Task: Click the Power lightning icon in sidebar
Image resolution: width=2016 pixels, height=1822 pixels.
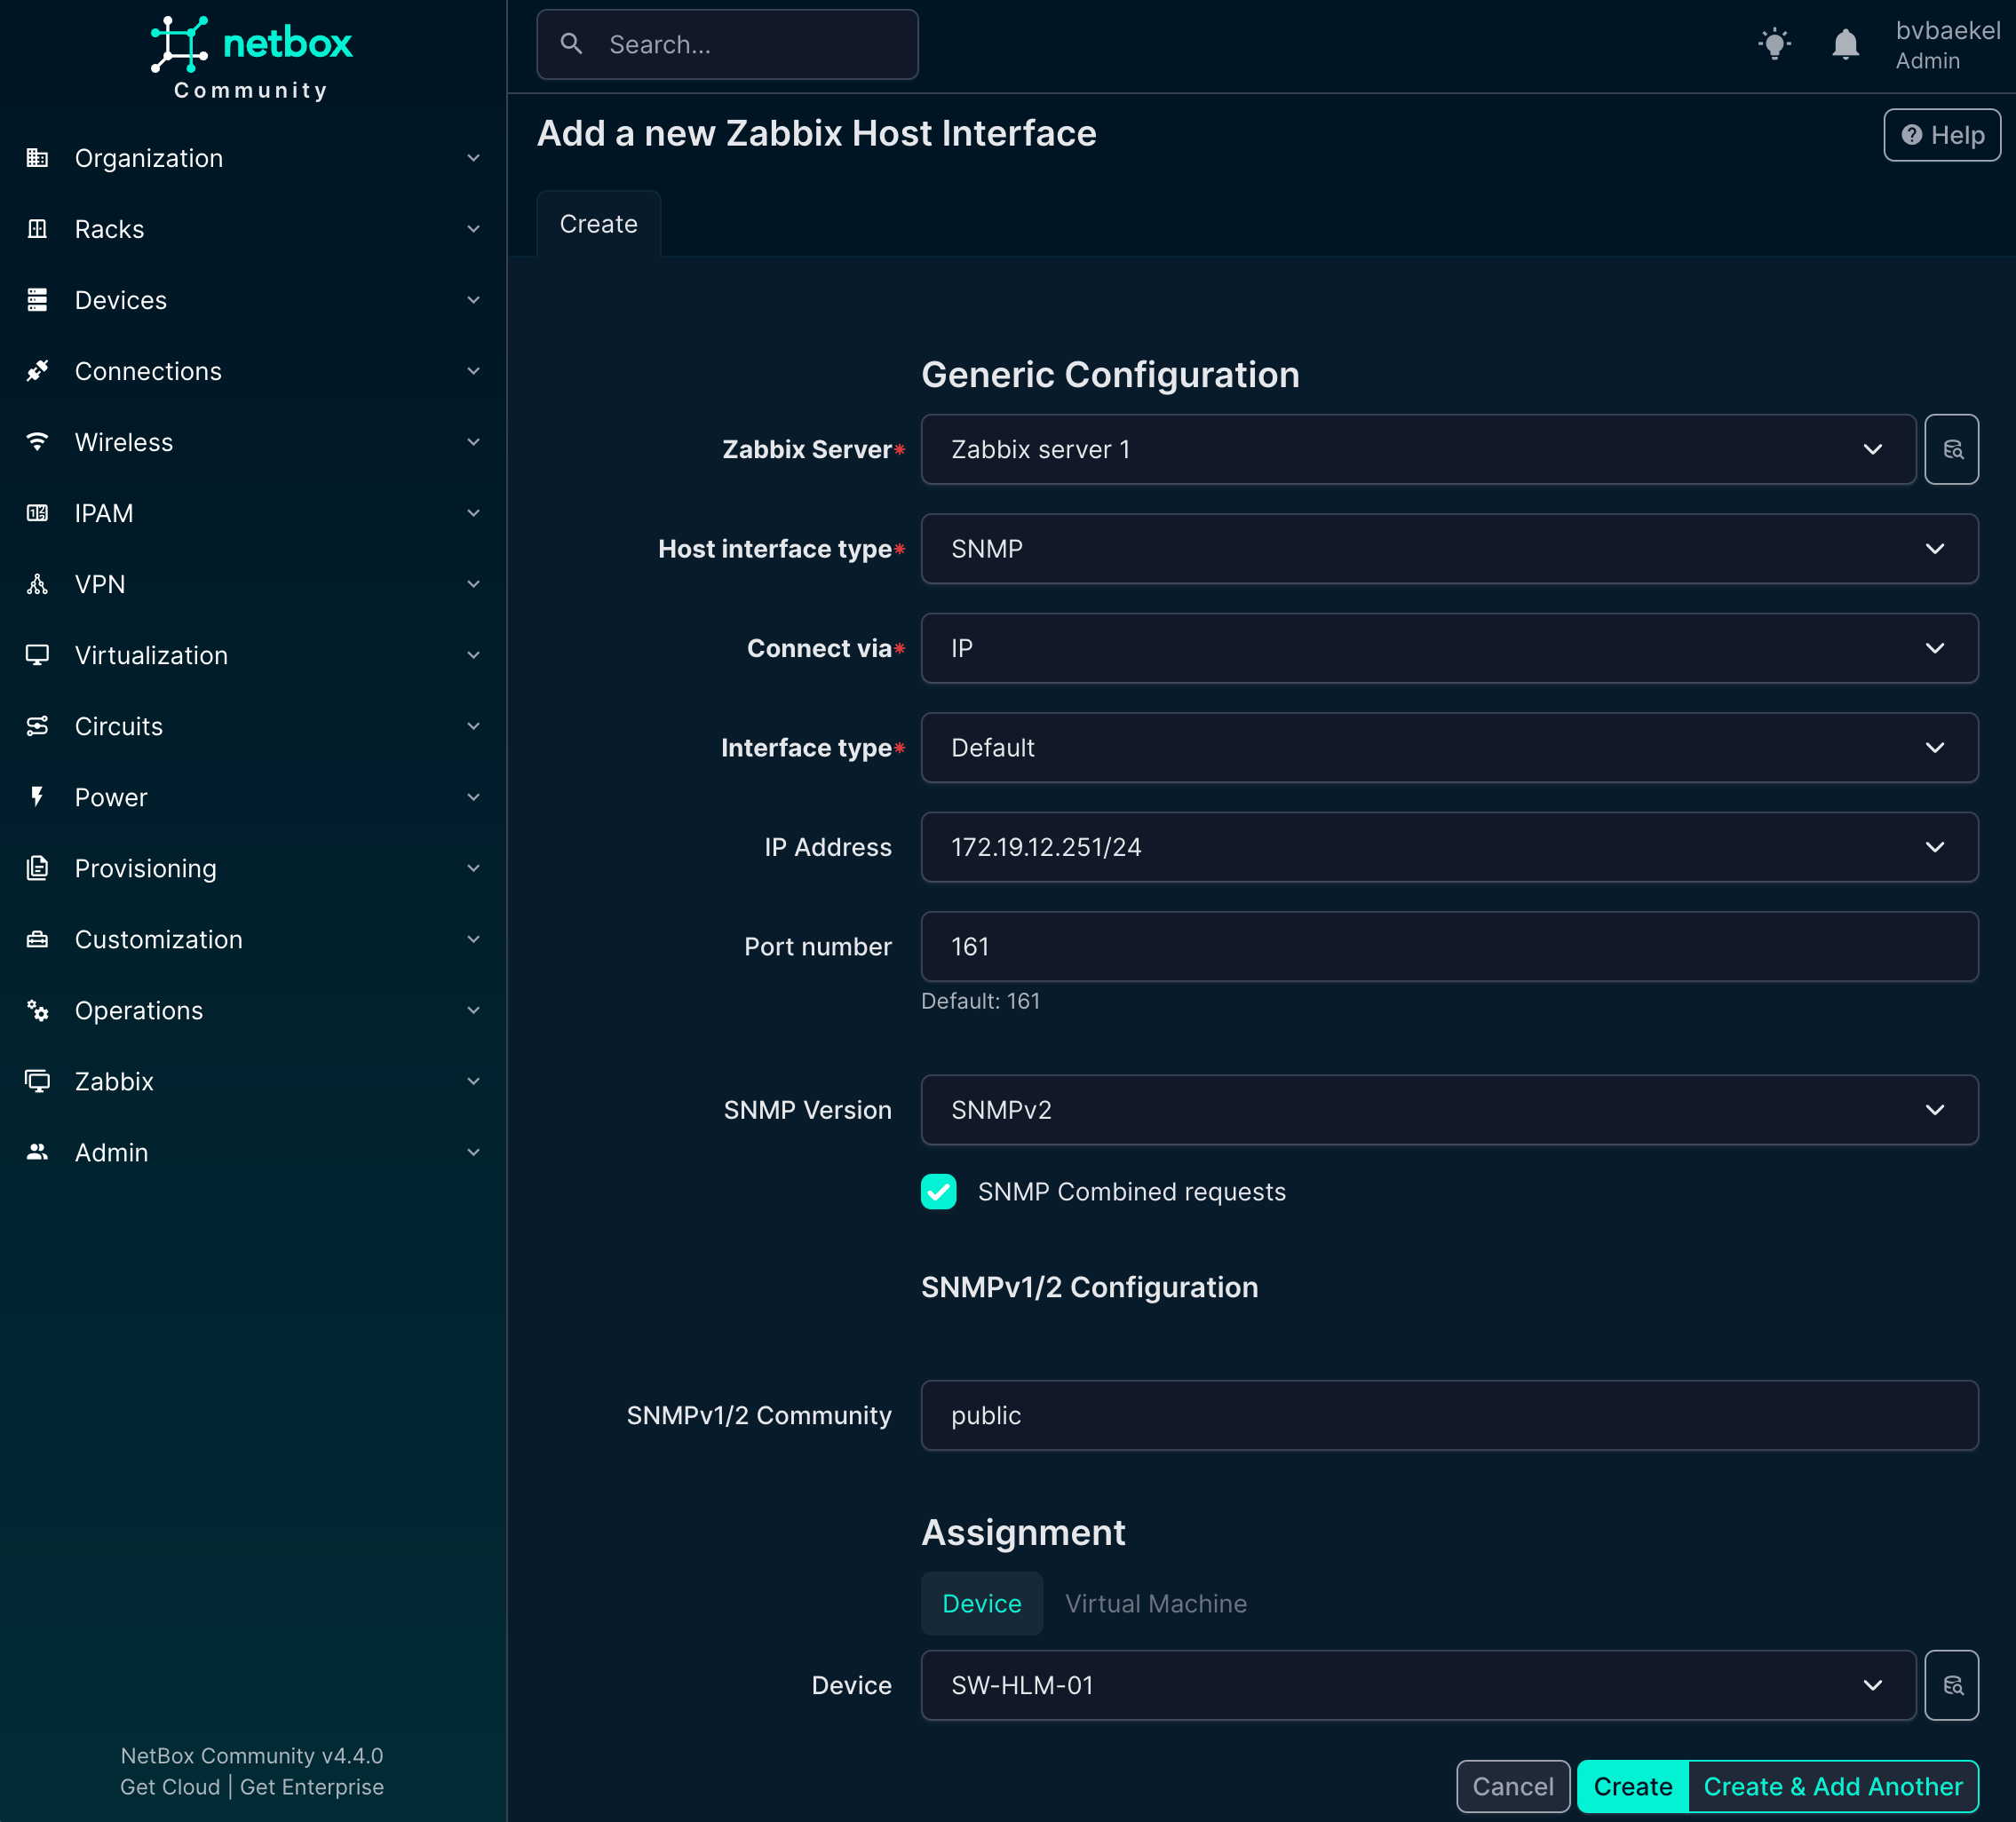Action: tap(37, 797)
